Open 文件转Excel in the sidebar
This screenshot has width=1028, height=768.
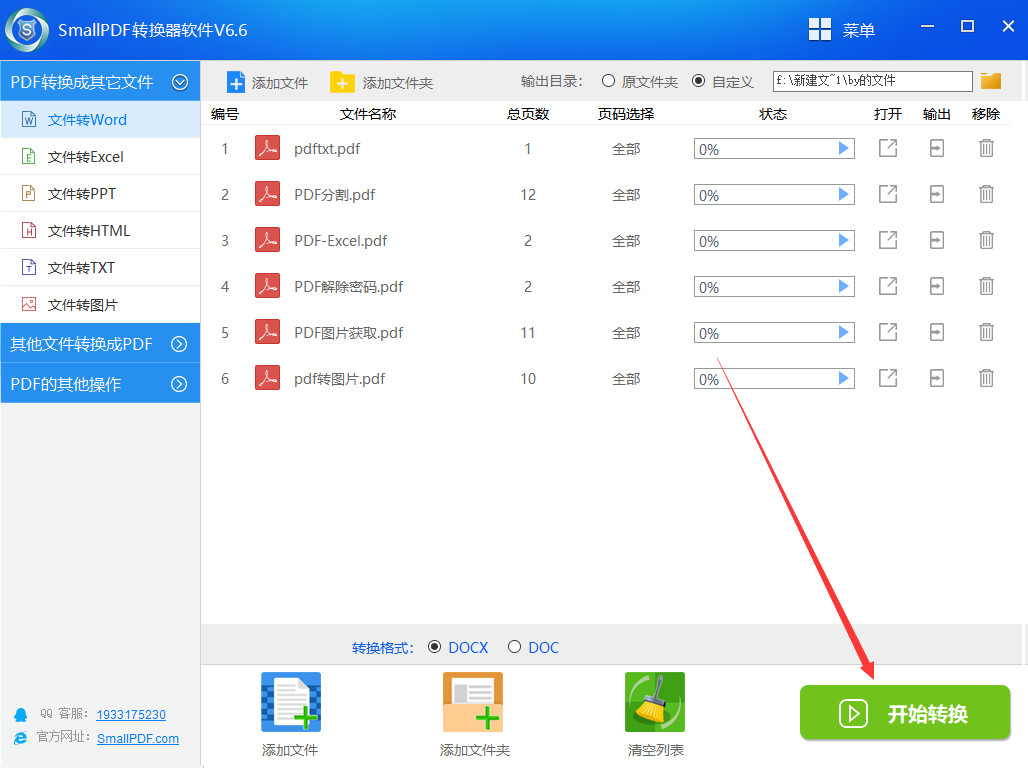[100, 157]
